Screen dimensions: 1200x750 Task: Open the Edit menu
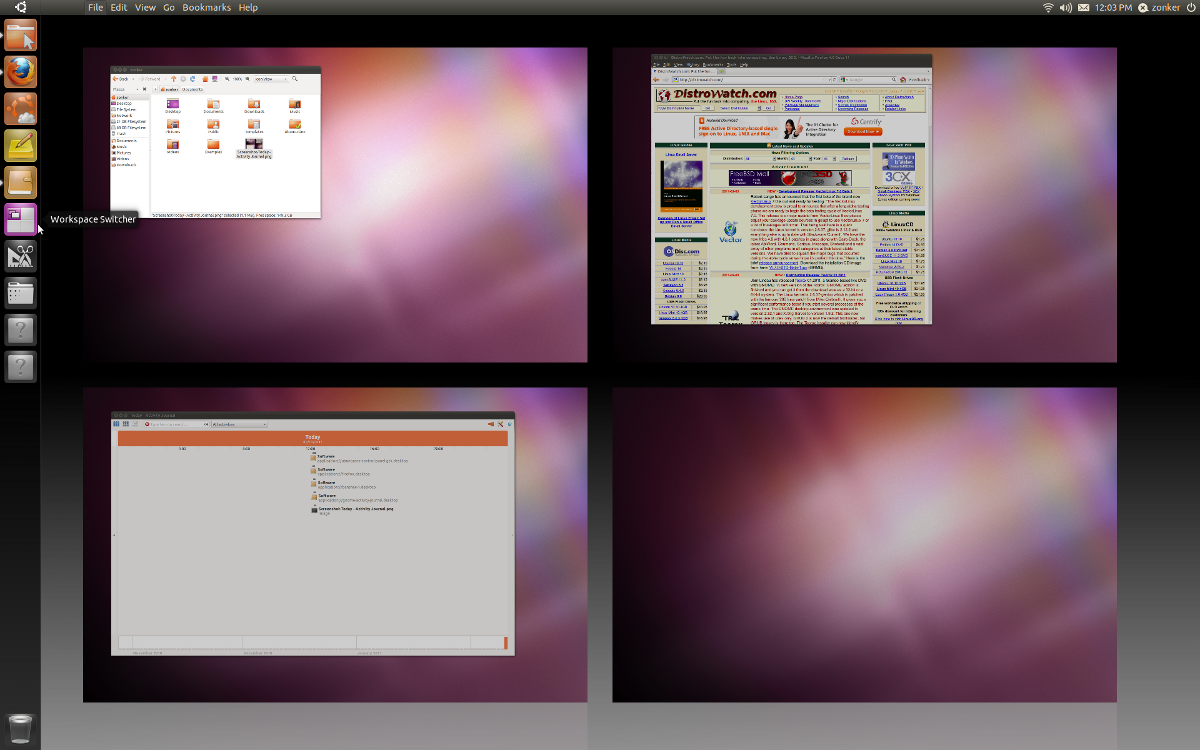pyautogui.click(x=119, y=7)
